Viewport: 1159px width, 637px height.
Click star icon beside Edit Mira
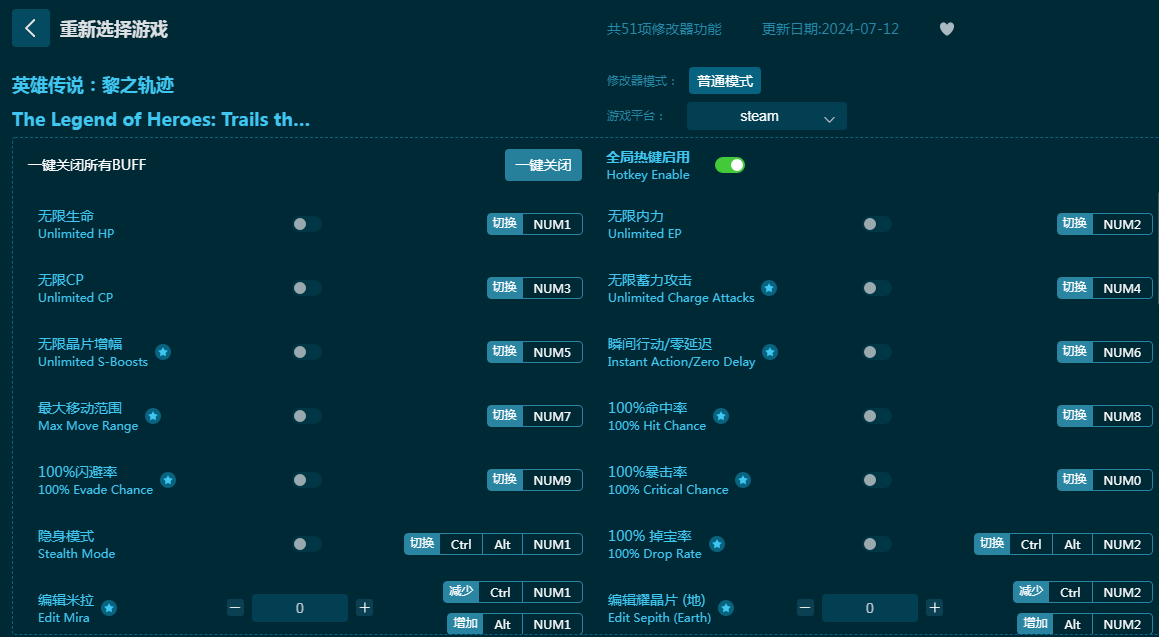(x=109, y=608)
